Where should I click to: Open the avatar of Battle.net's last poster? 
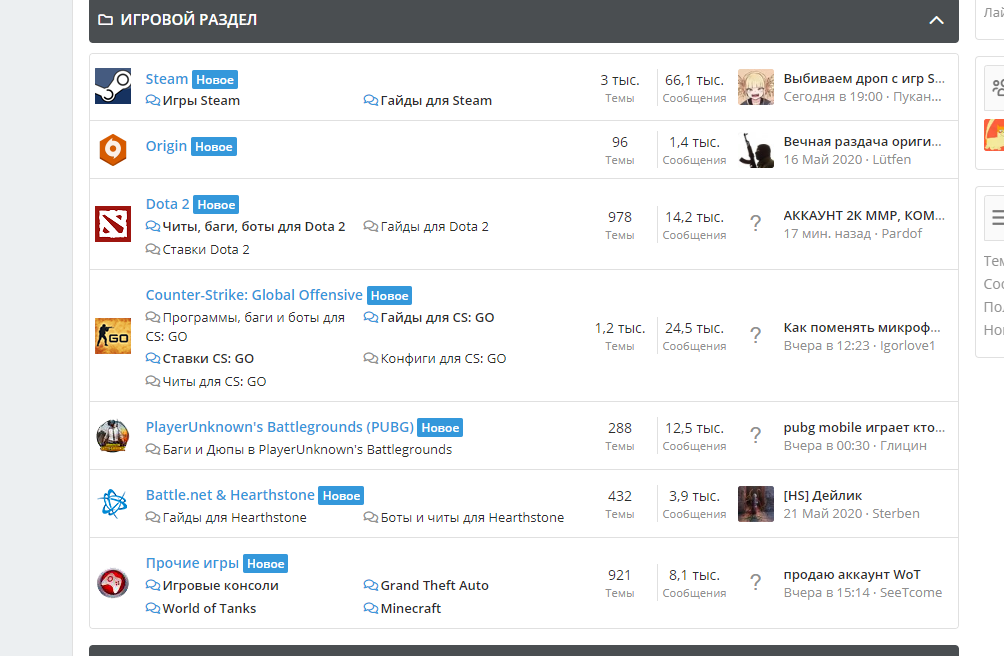pos(756,504)
